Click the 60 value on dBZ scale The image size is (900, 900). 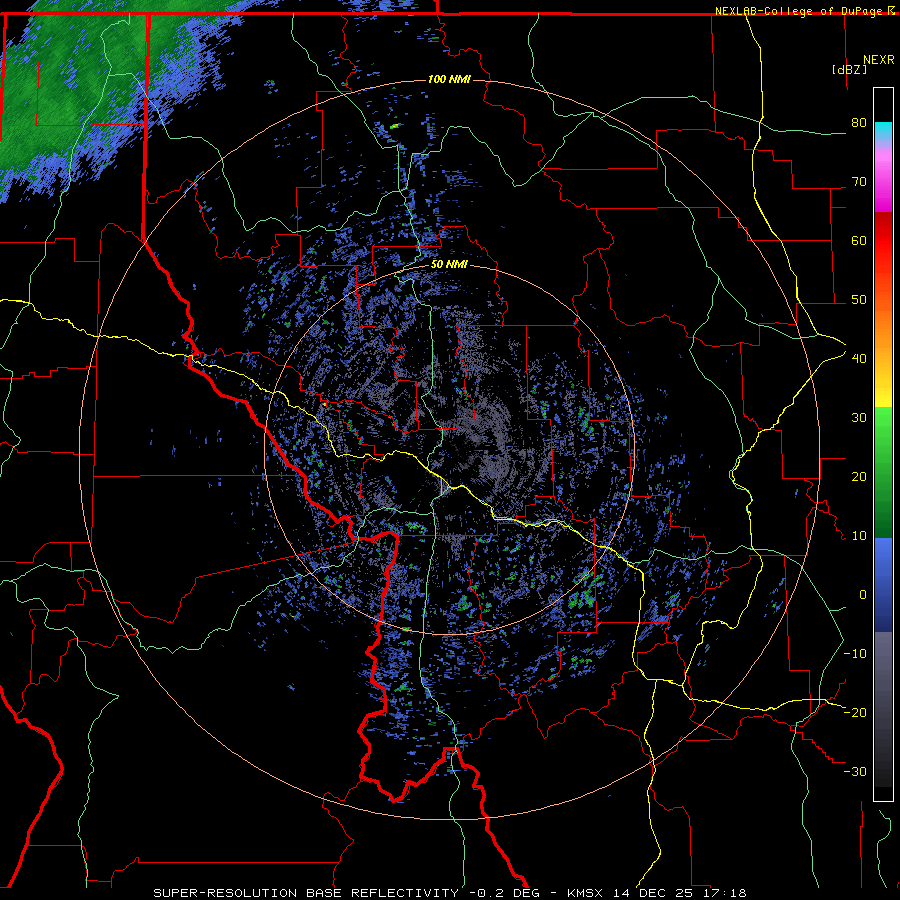pos(859,240)
